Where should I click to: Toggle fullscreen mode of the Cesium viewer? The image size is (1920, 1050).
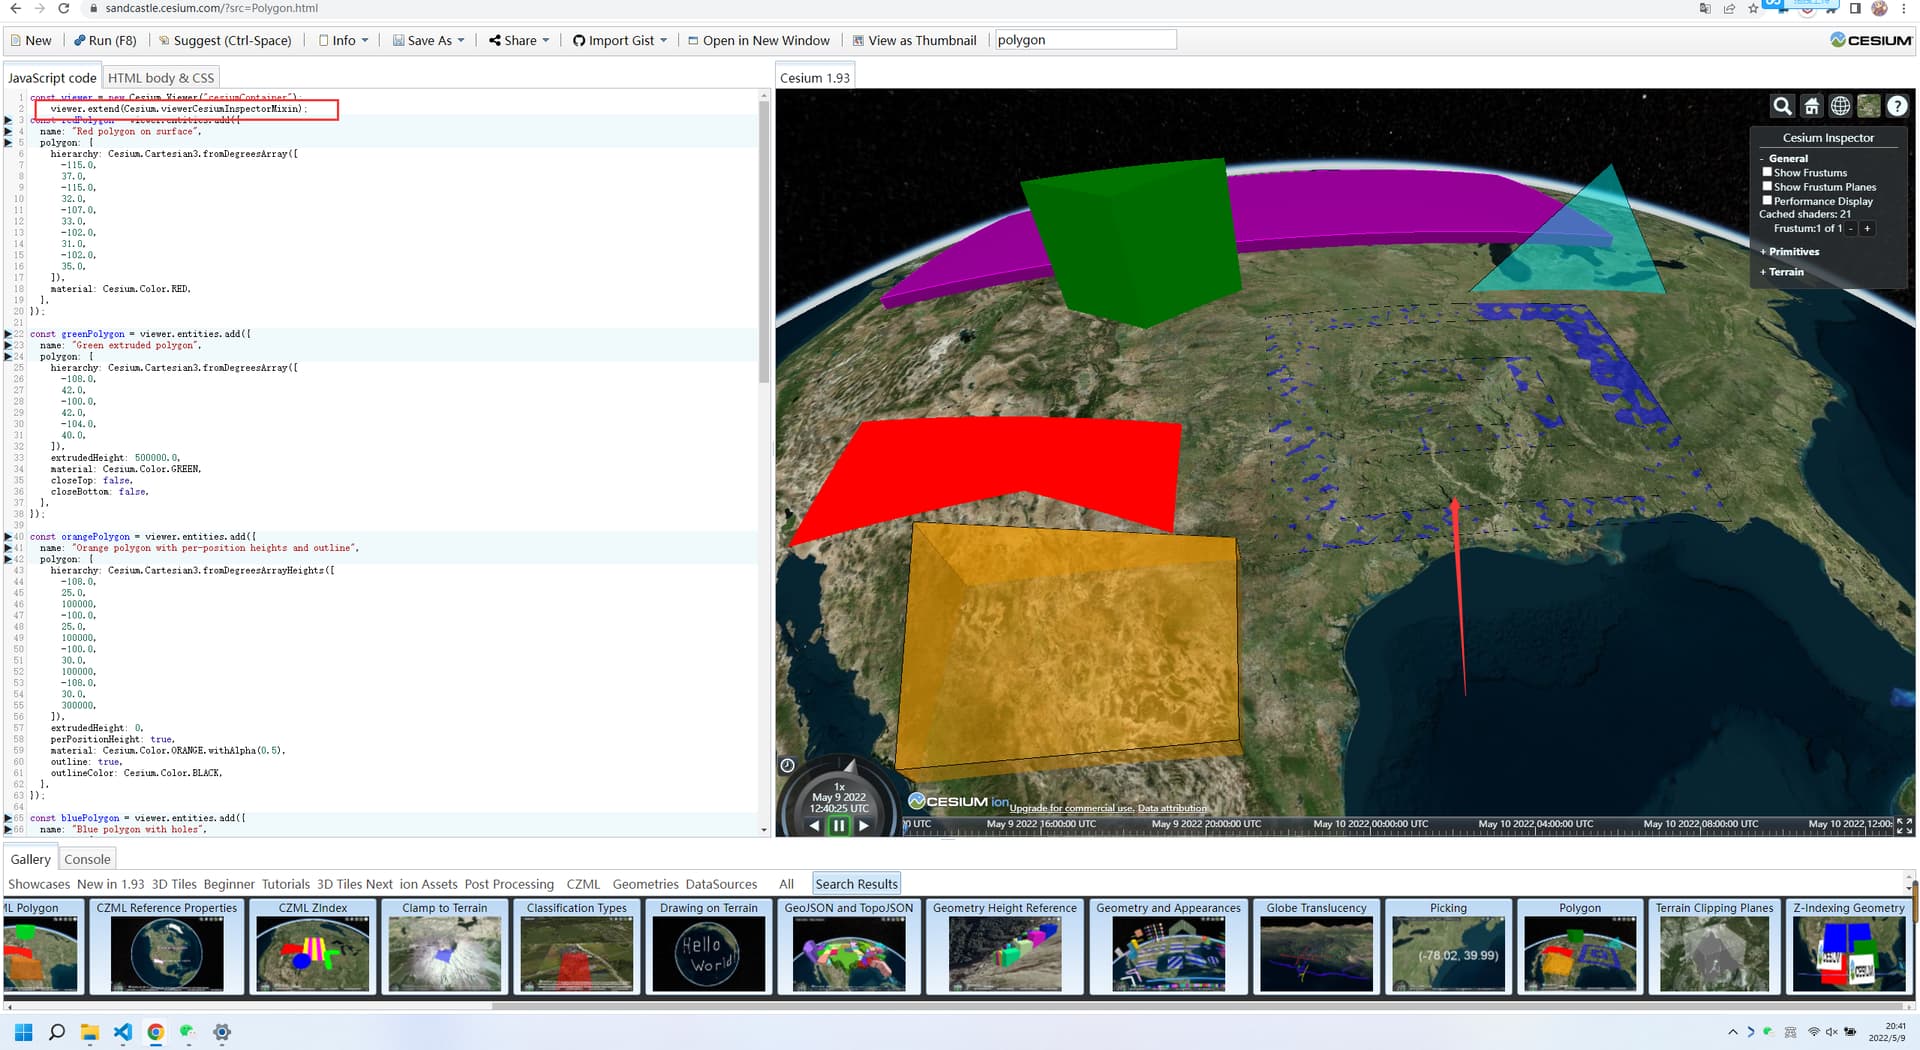click(x=1904, y=826)
